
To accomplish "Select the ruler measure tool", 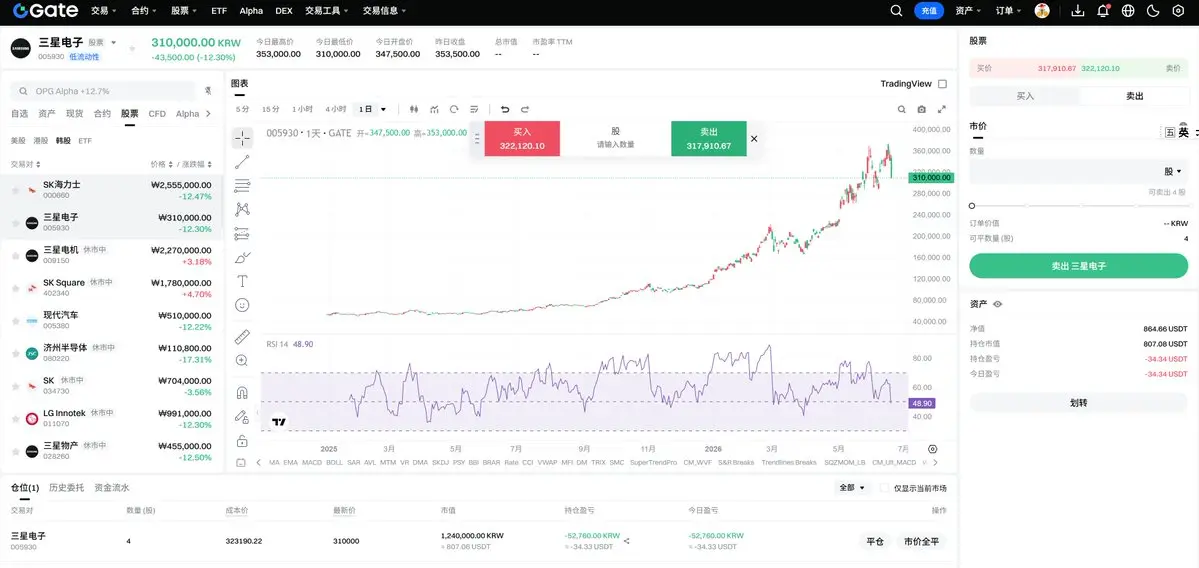I will click(x=242, y=336).
